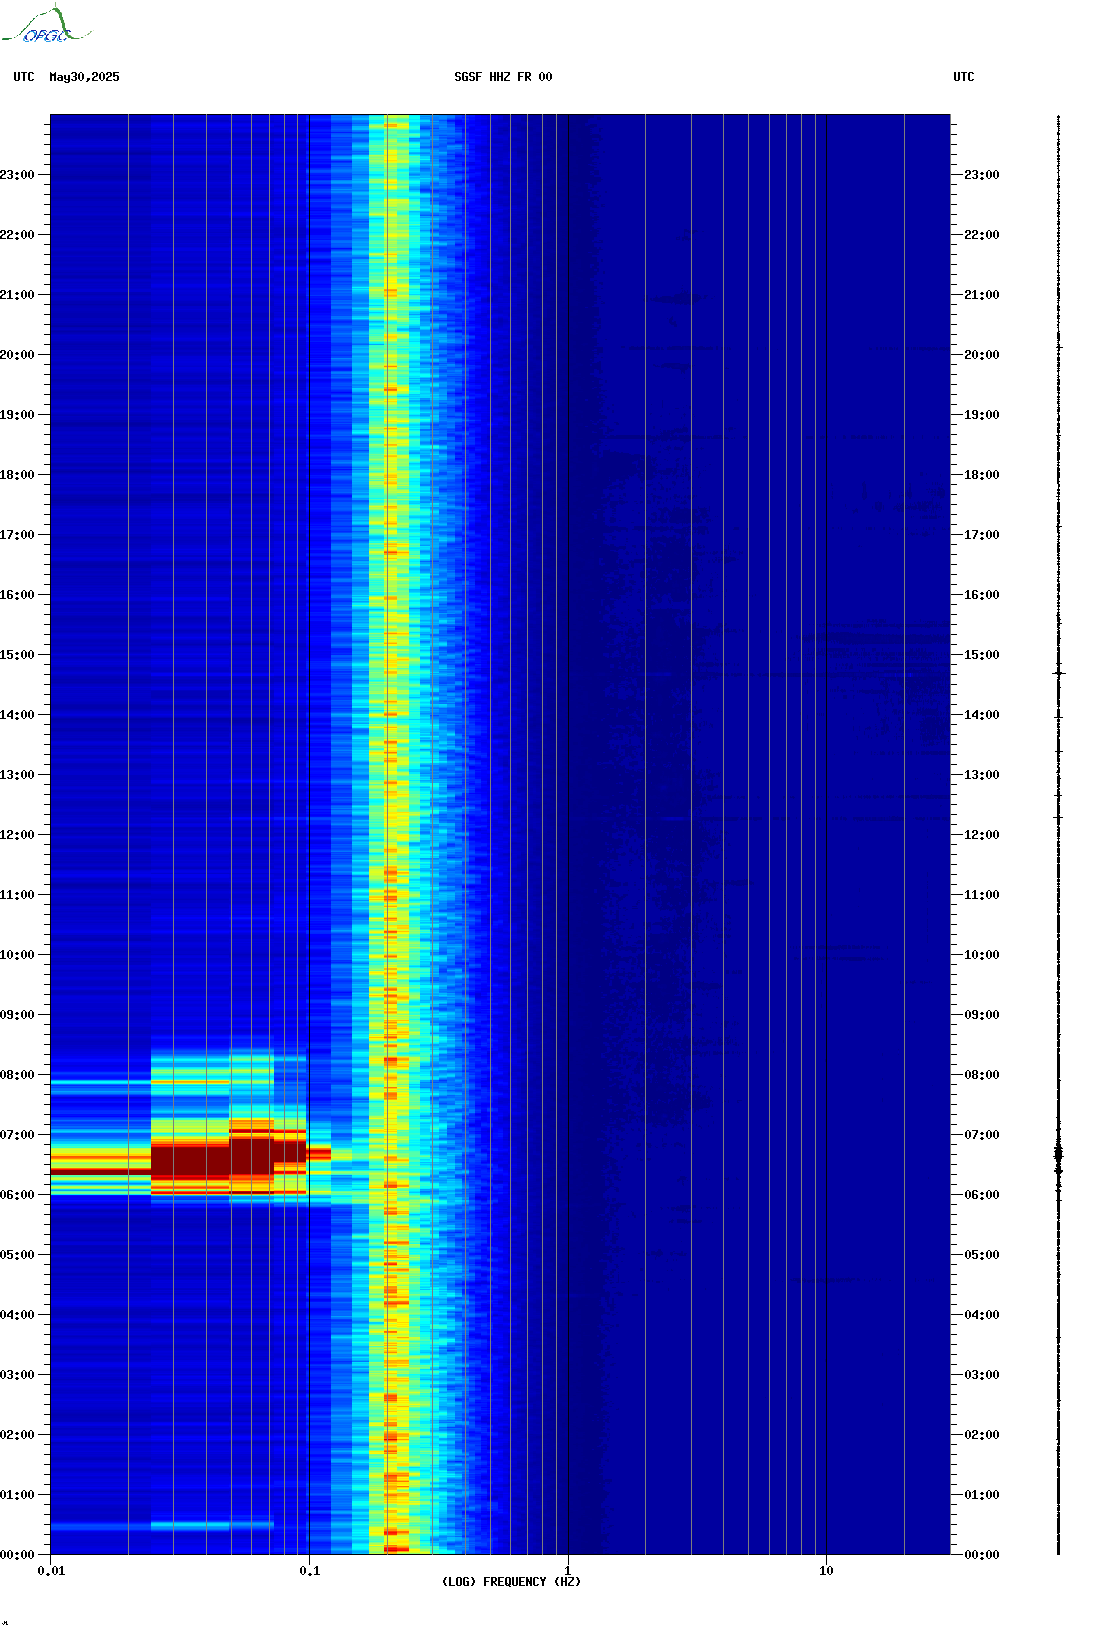Viewport: 1102px width, 1634px height.
Task: Click the 21:00 label on the right time axis
Action: pyautogui.click(x=982, y=295)
